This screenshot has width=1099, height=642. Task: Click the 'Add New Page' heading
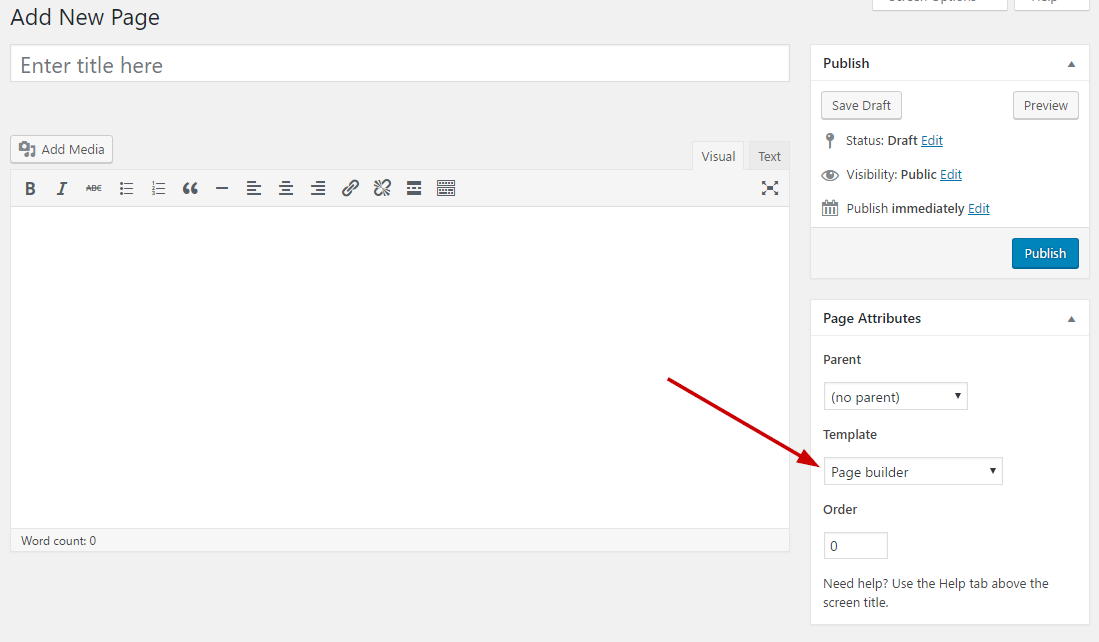point(86,17)
